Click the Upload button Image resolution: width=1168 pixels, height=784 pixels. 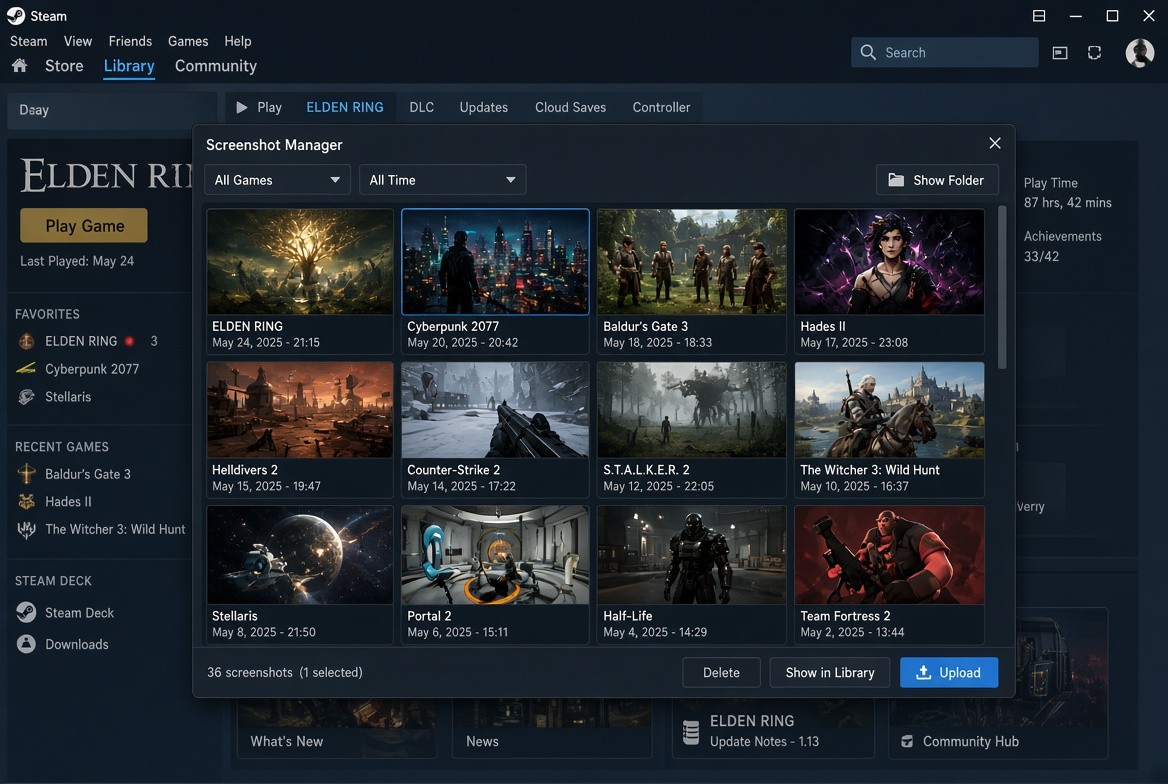pyautogui.click(x=949, y=672)
